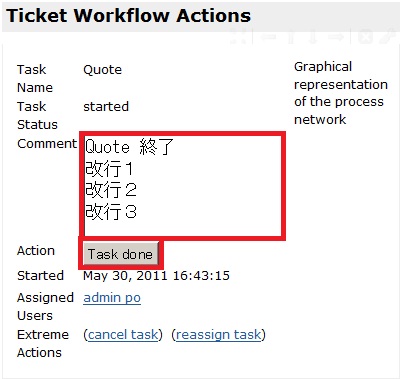401x379 pixels.
Task: Click the move-up arrow icon in portlet header
Action: coord(291,36)
